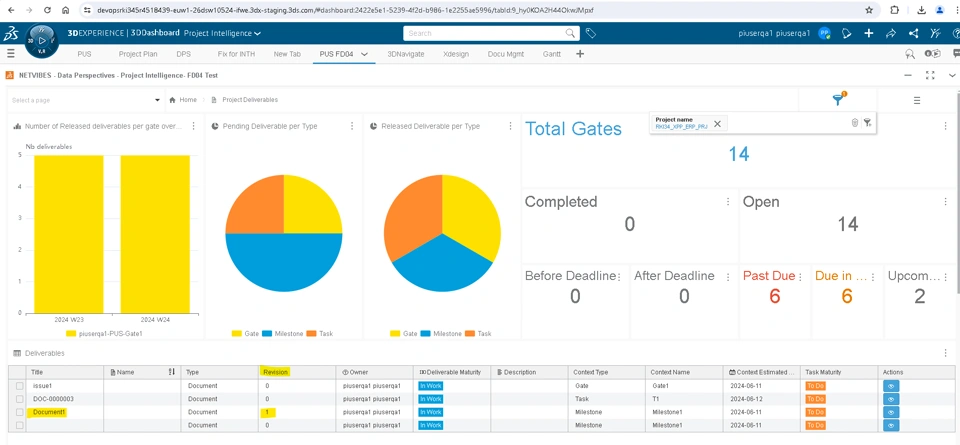Image resolution: width=960 pixels, height=445 pixels.
Task: View details eye icon for Document1 row
Action: pos(891,413)
